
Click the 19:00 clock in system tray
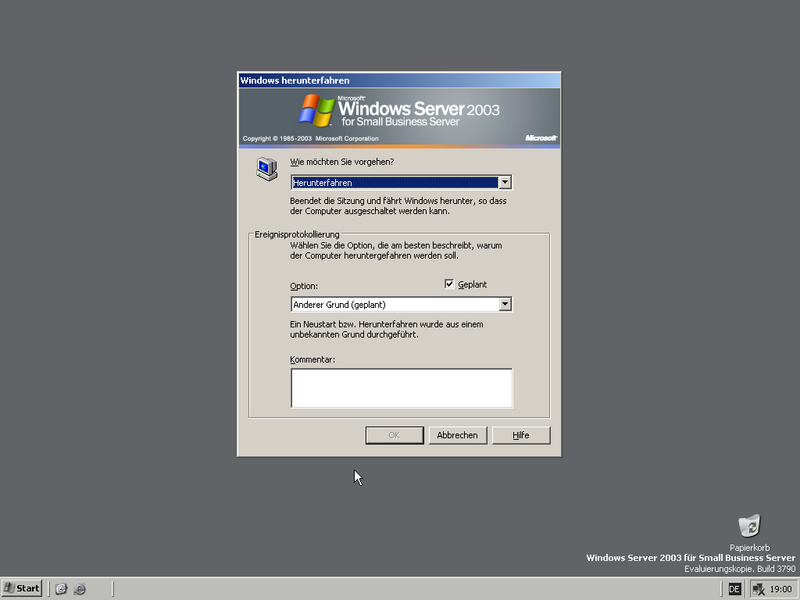tap(779, 588)
